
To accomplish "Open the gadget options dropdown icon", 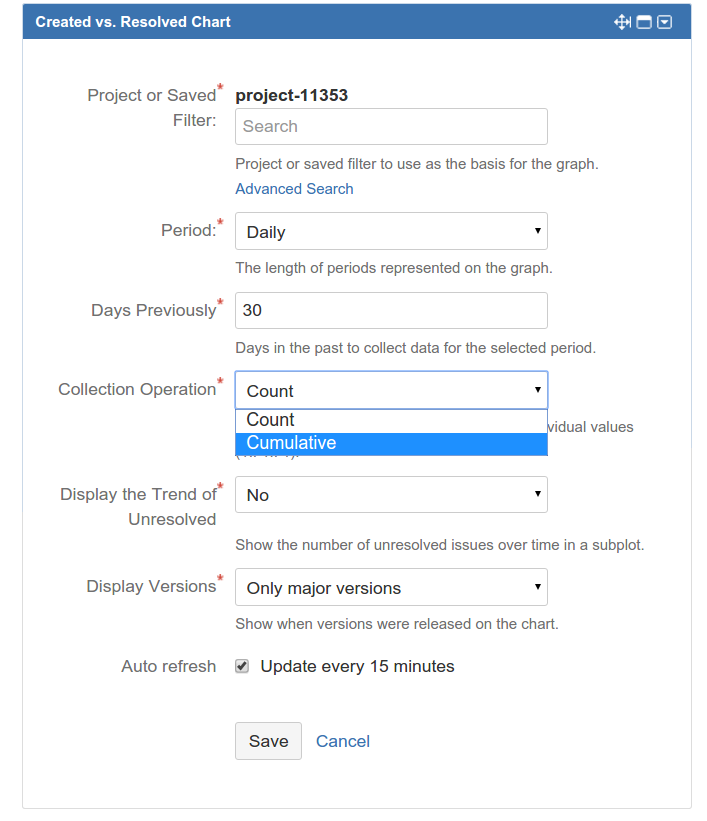I will [x=665, y=22].
